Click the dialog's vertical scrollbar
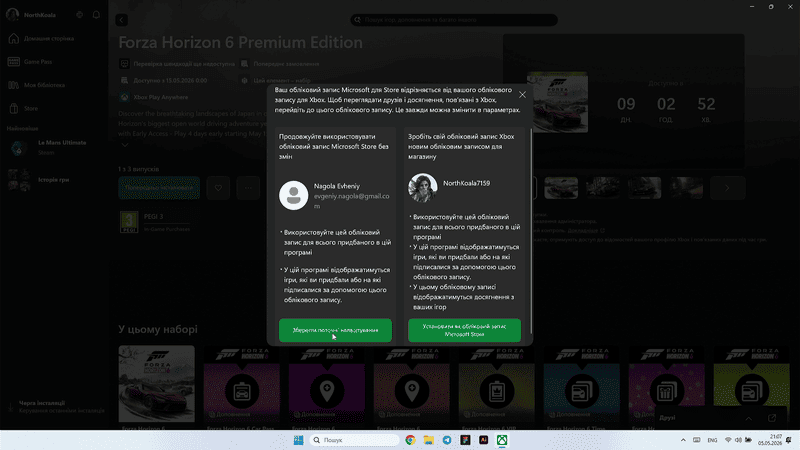This screenshot has width=800, height=450. (531, 230)
